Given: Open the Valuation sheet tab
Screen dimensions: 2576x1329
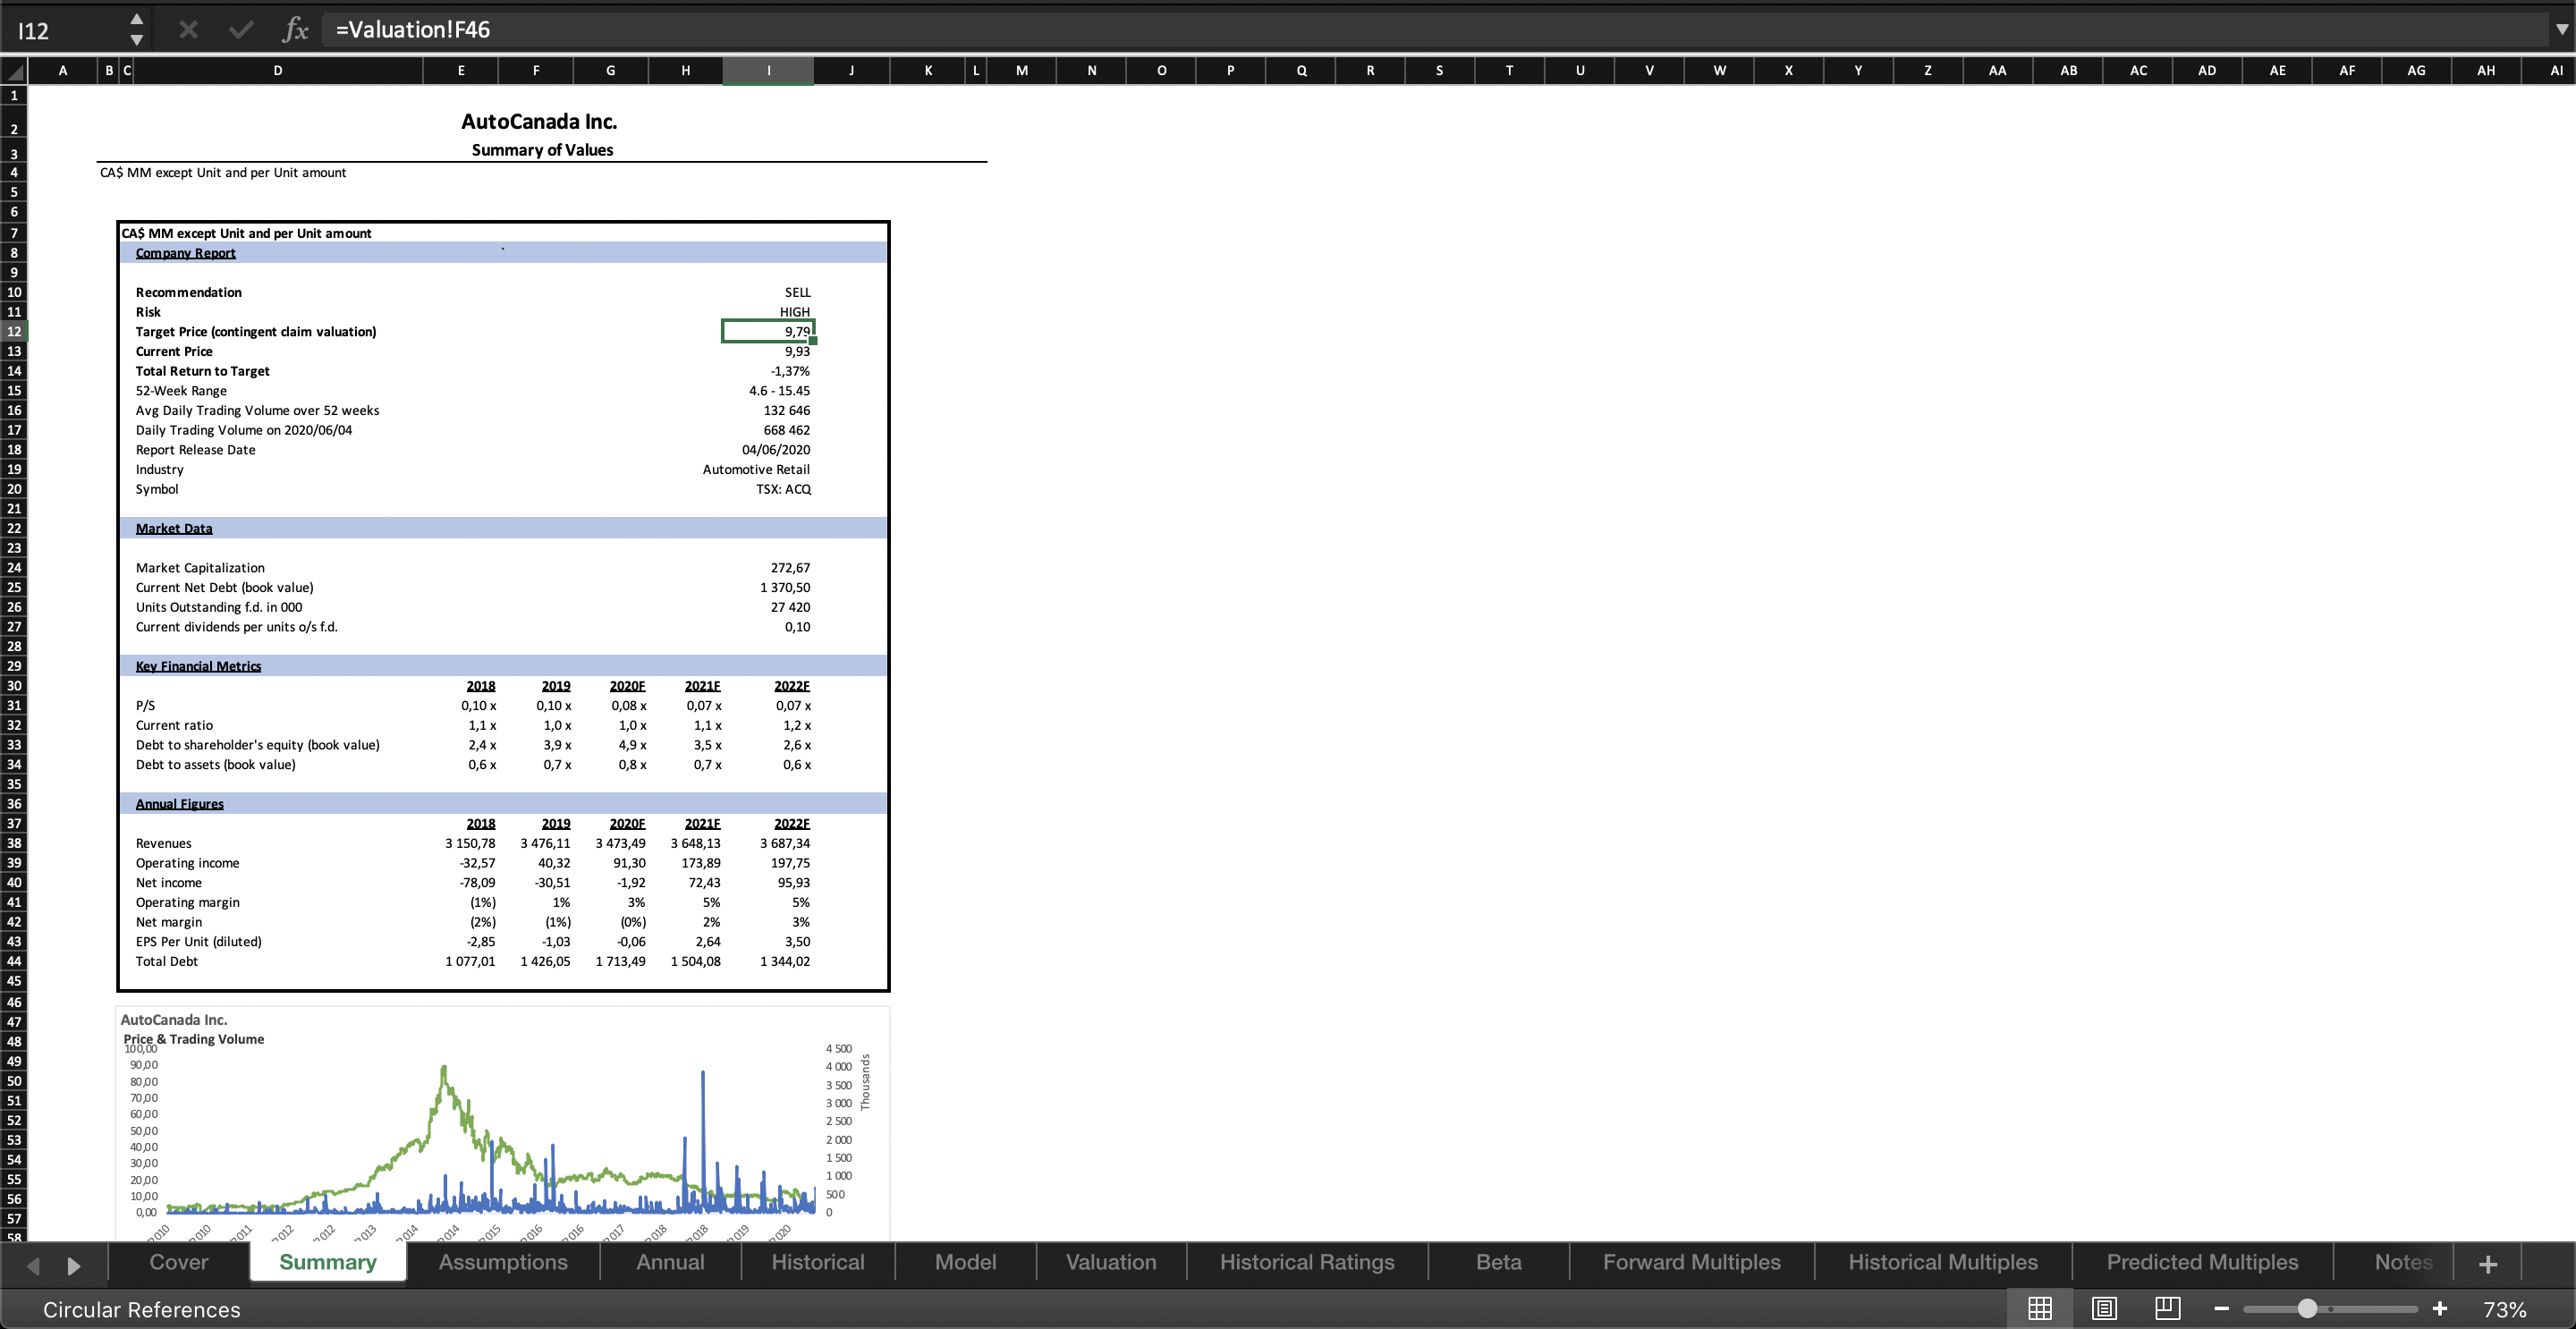Looking at the screenshot, I should pos(1111,1262).
